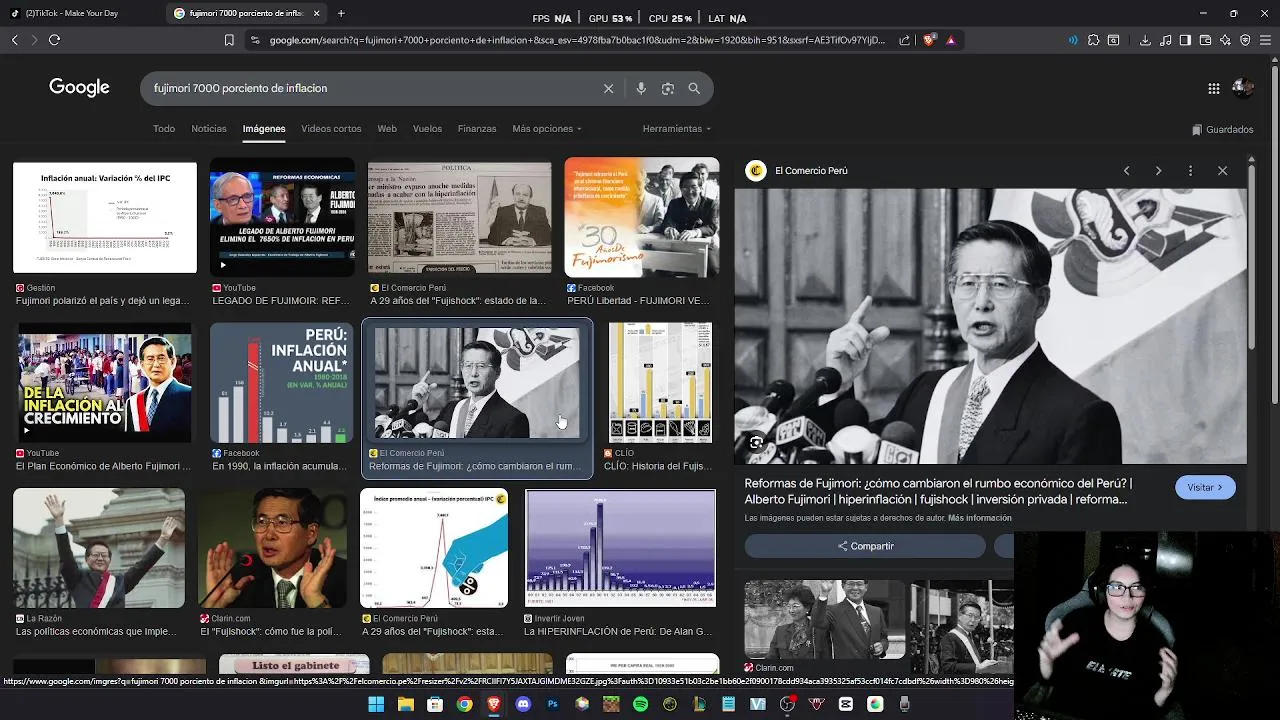Open Brave Shields lion icon
Image resolution: width=1280 pixels, height=720 pixels.
click(x=929, y=40)
